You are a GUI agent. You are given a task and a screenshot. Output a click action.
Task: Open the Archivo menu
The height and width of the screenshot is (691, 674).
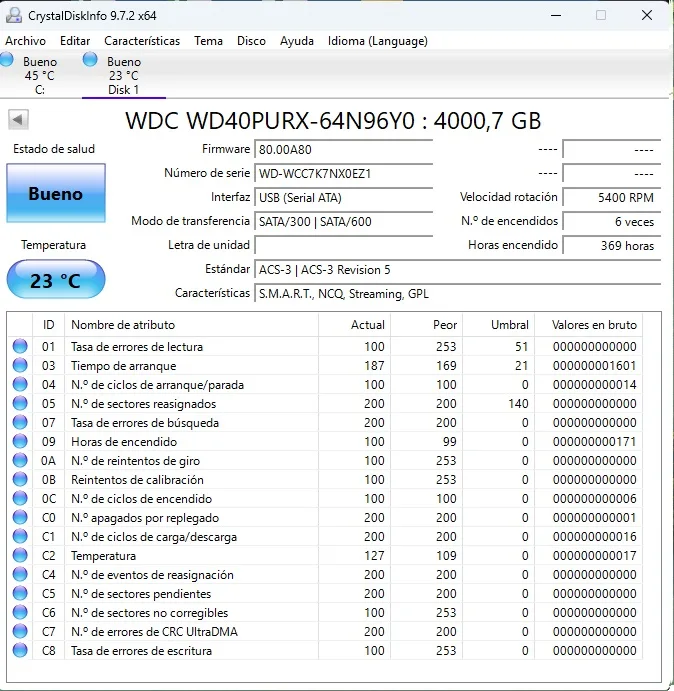point(26,41)
